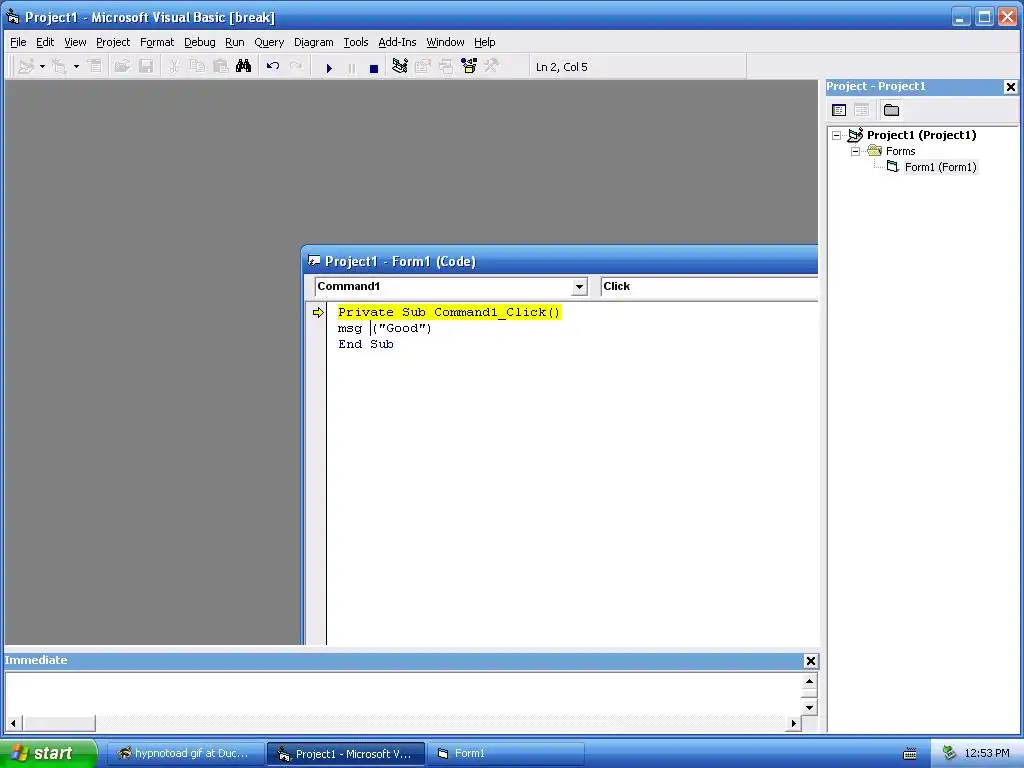1024x768 pixels.
Task: Stop execution with the End button
Action: pos(374,67)
